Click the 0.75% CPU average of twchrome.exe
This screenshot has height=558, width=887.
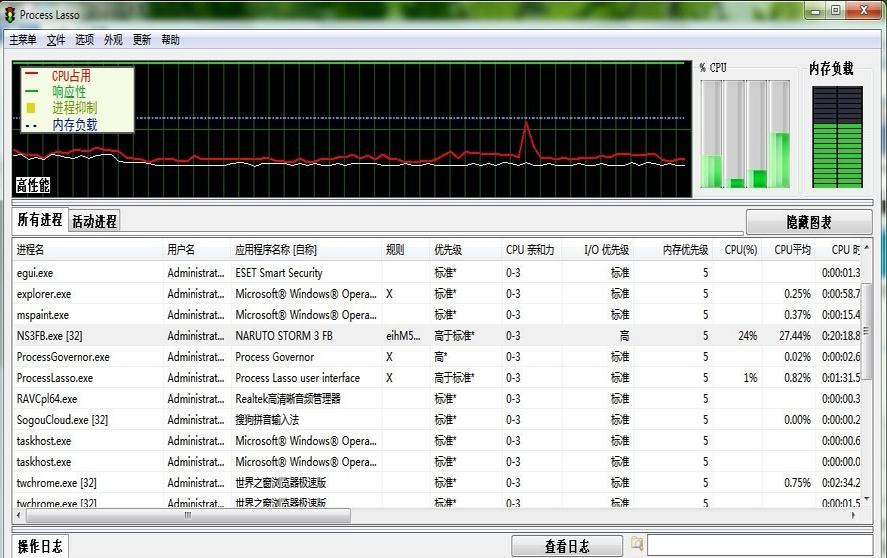797,483
